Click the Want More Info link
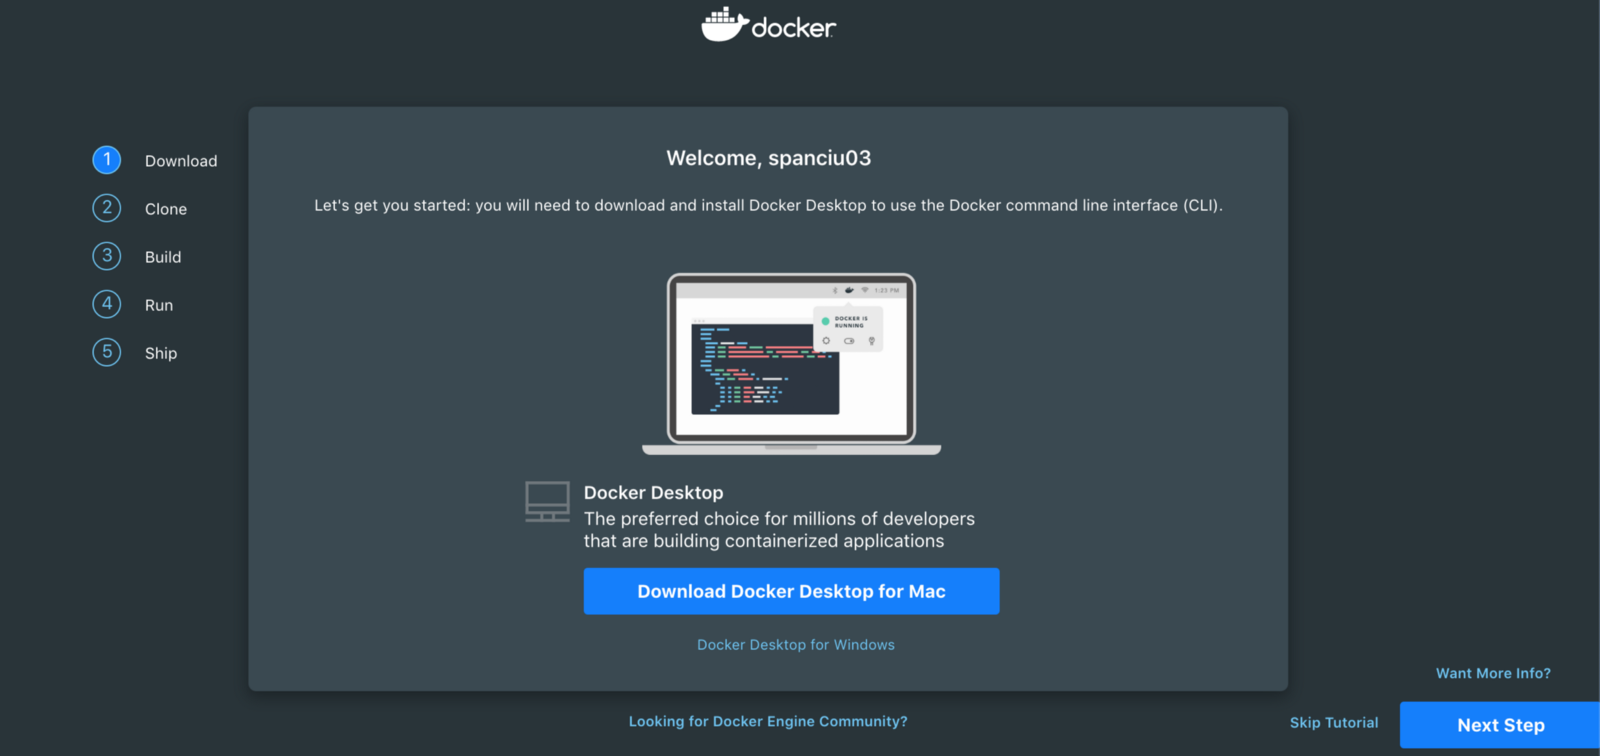1600x756 pixels. pos(1493,673)
